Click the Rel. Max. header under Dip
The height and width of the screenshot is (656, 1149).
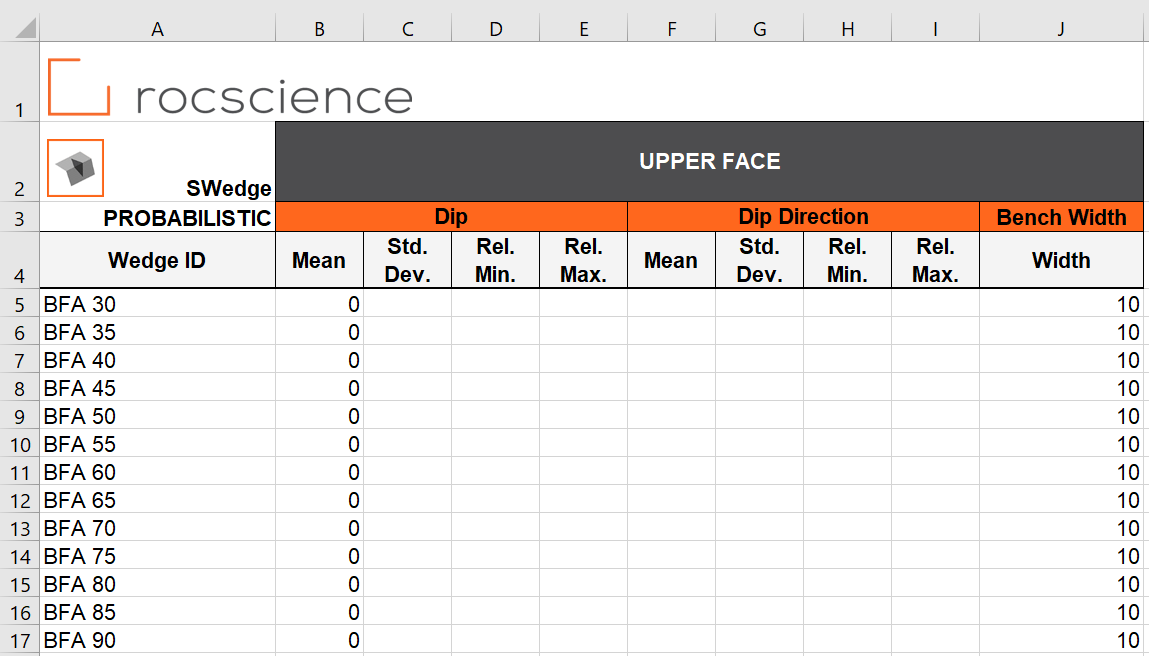pyautogui.click(x=583, y=260)
